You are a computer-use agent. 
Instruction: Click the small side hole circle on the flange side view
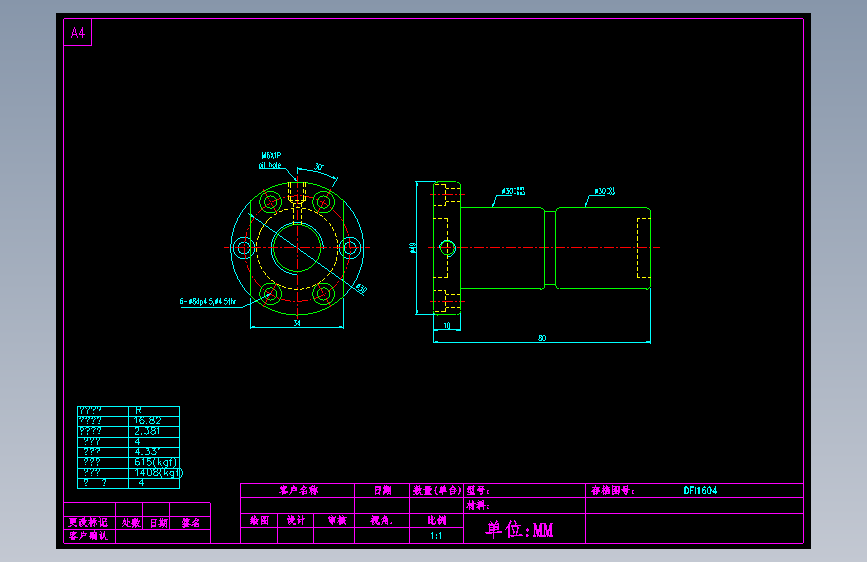(447, 248)
